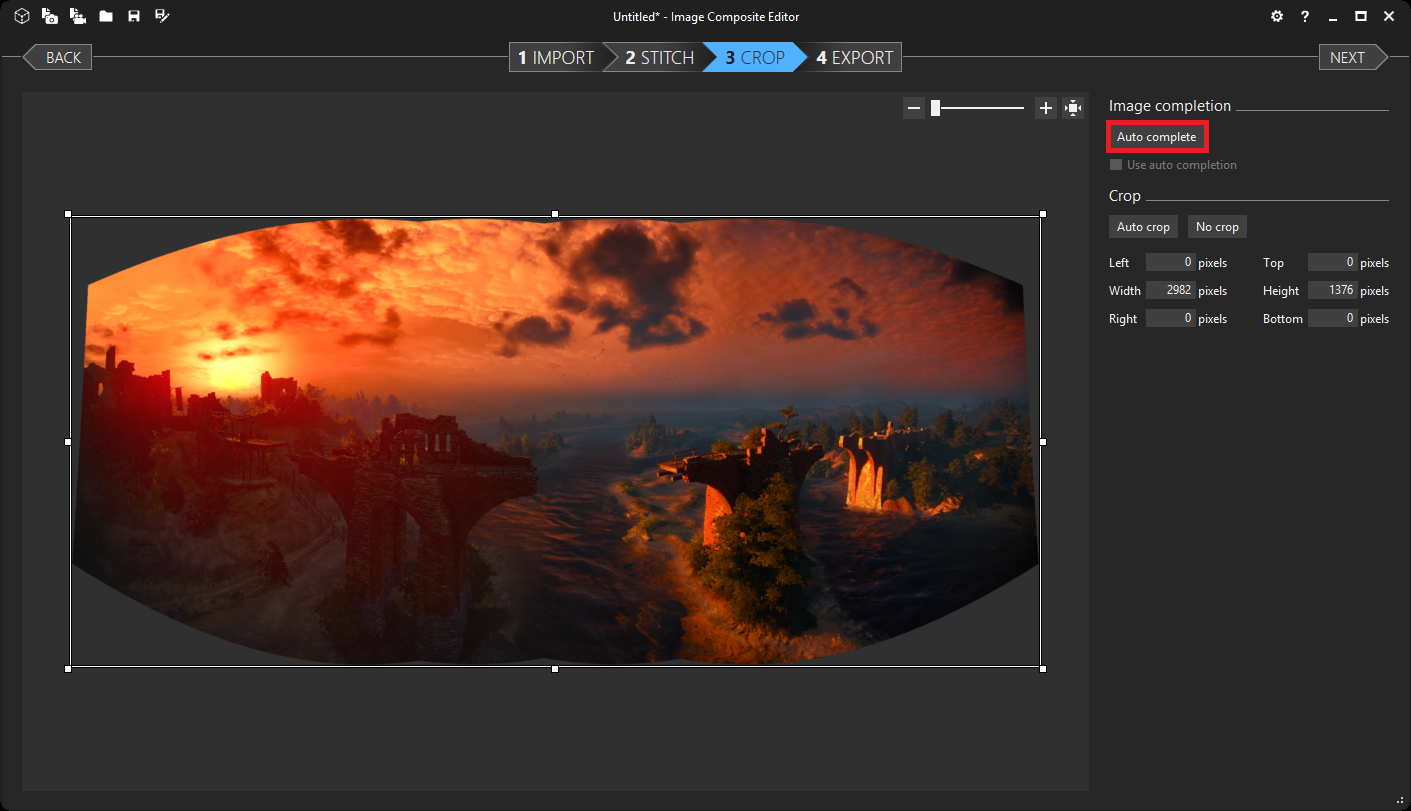Focus the Bottom pixels field
The image size is (1411, 811).
(x=1332, y=319)
